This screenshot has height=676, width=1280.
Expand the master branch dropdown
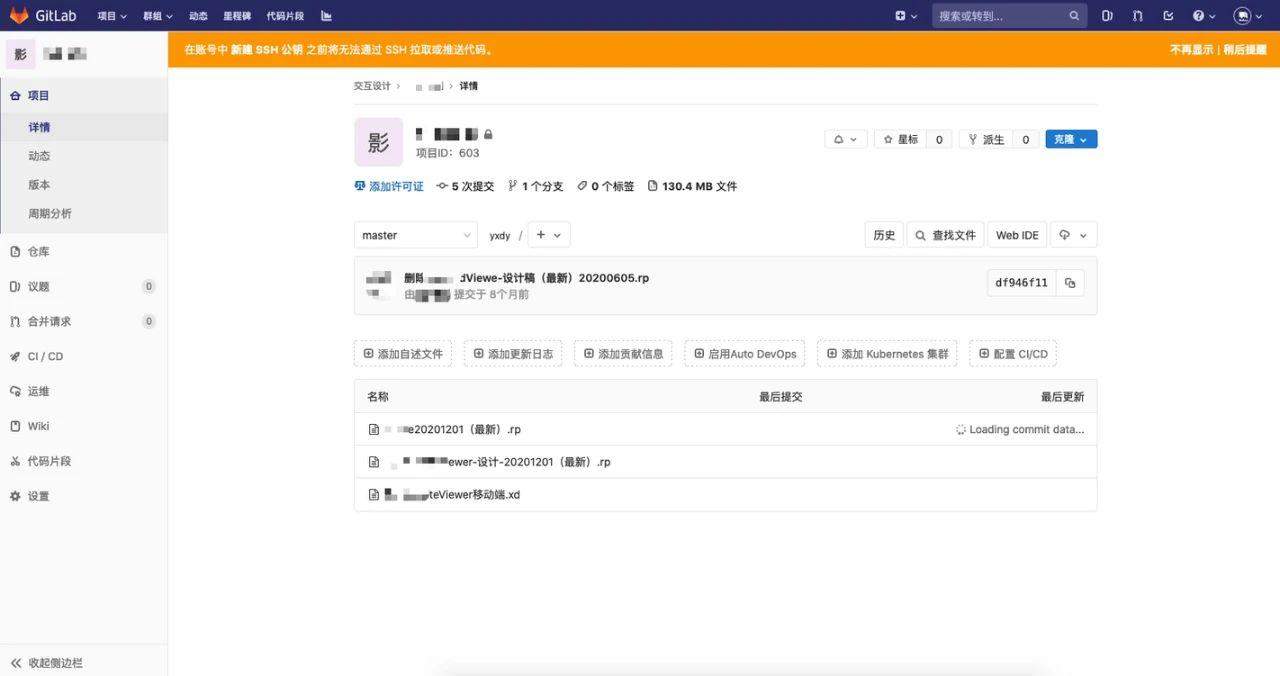(416, 235)
